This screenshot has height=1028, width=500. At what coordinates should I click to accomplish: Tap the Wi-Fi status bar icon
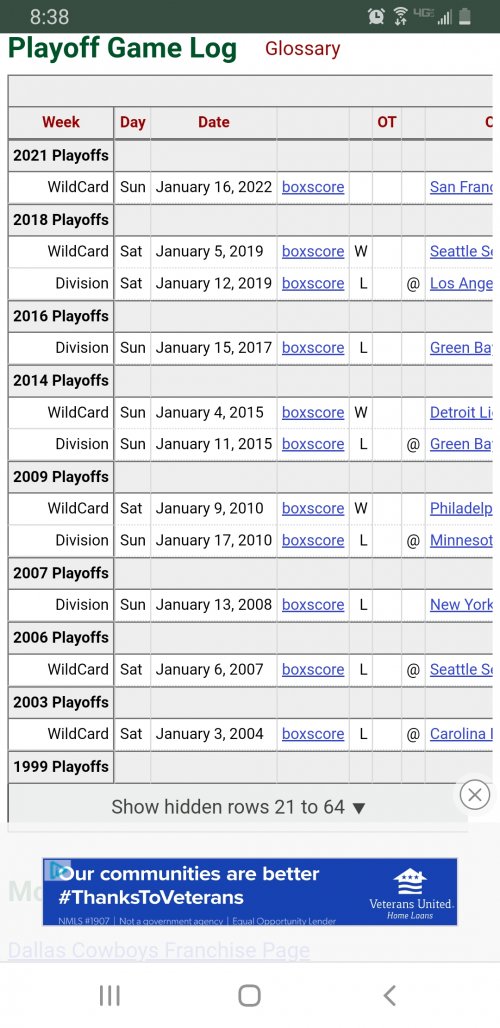[x=400, y=16]
